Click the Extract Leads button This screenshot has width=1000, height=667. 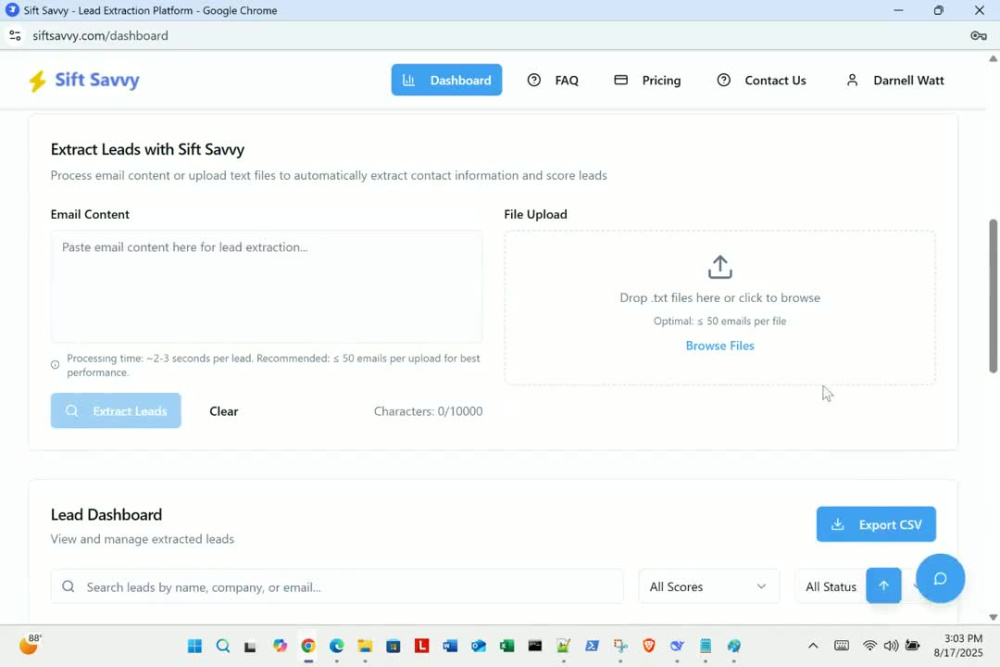tap(115, 411)
